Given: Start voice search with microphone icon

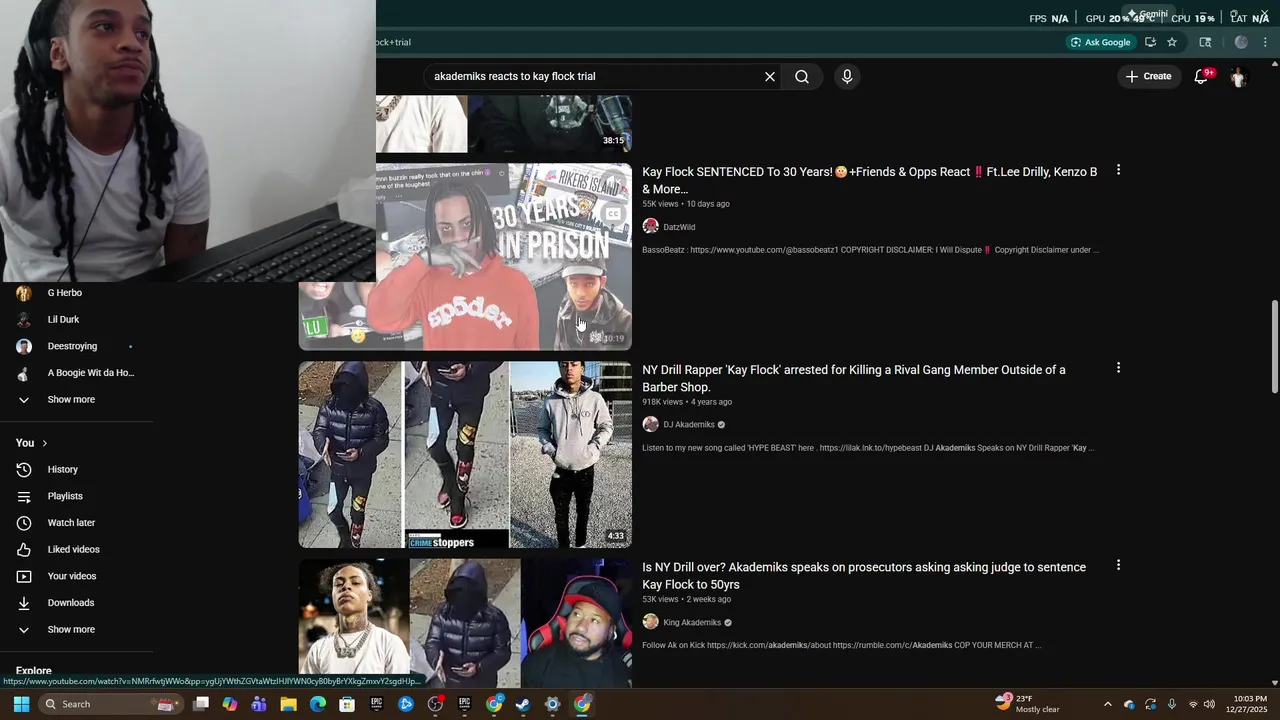Looking at the screenshot, I should 847,77.
